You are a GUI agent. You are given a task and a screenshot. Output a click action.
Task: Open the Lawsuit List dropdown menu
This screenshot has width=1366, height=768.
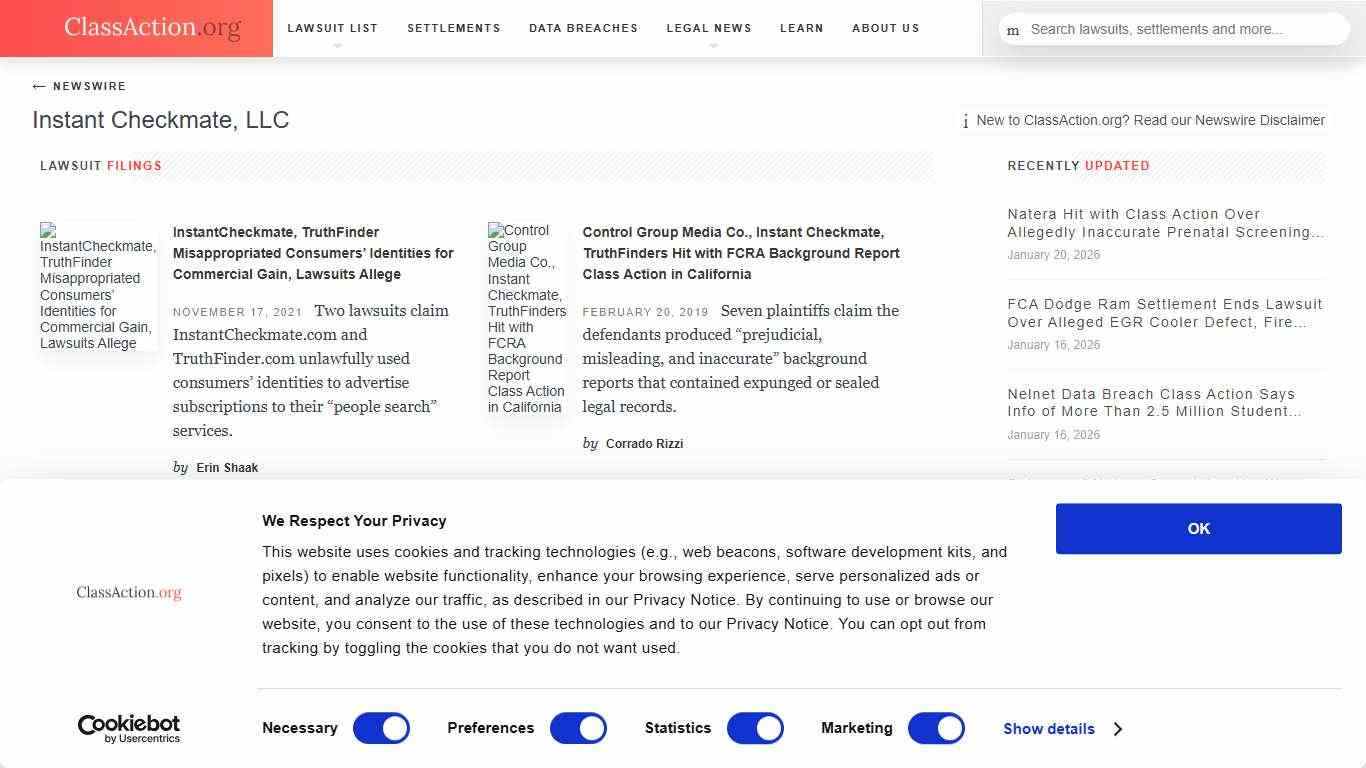point(332,29)
